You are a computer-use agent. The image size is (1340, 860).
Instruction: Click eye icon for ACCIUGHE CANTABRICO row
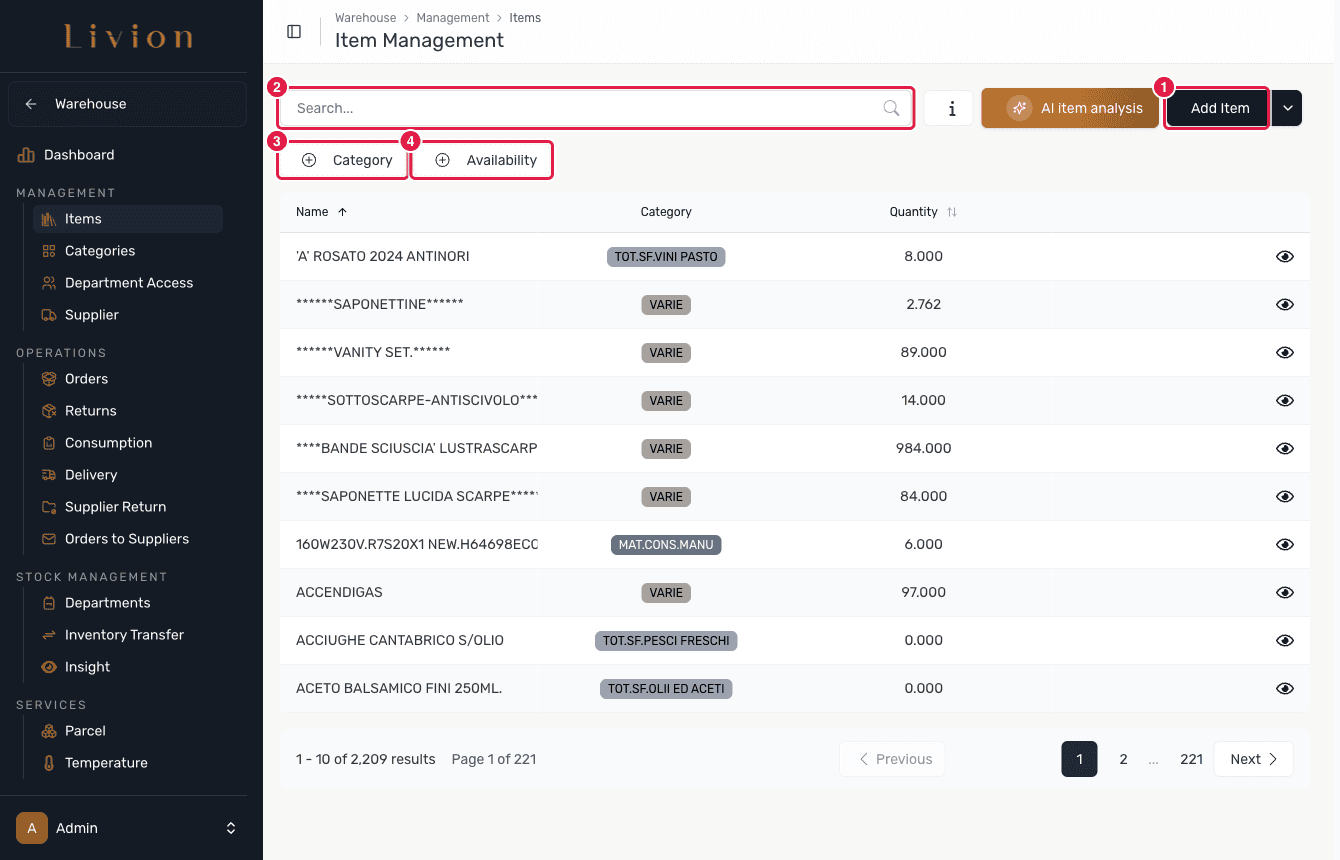click(1285, 641)
